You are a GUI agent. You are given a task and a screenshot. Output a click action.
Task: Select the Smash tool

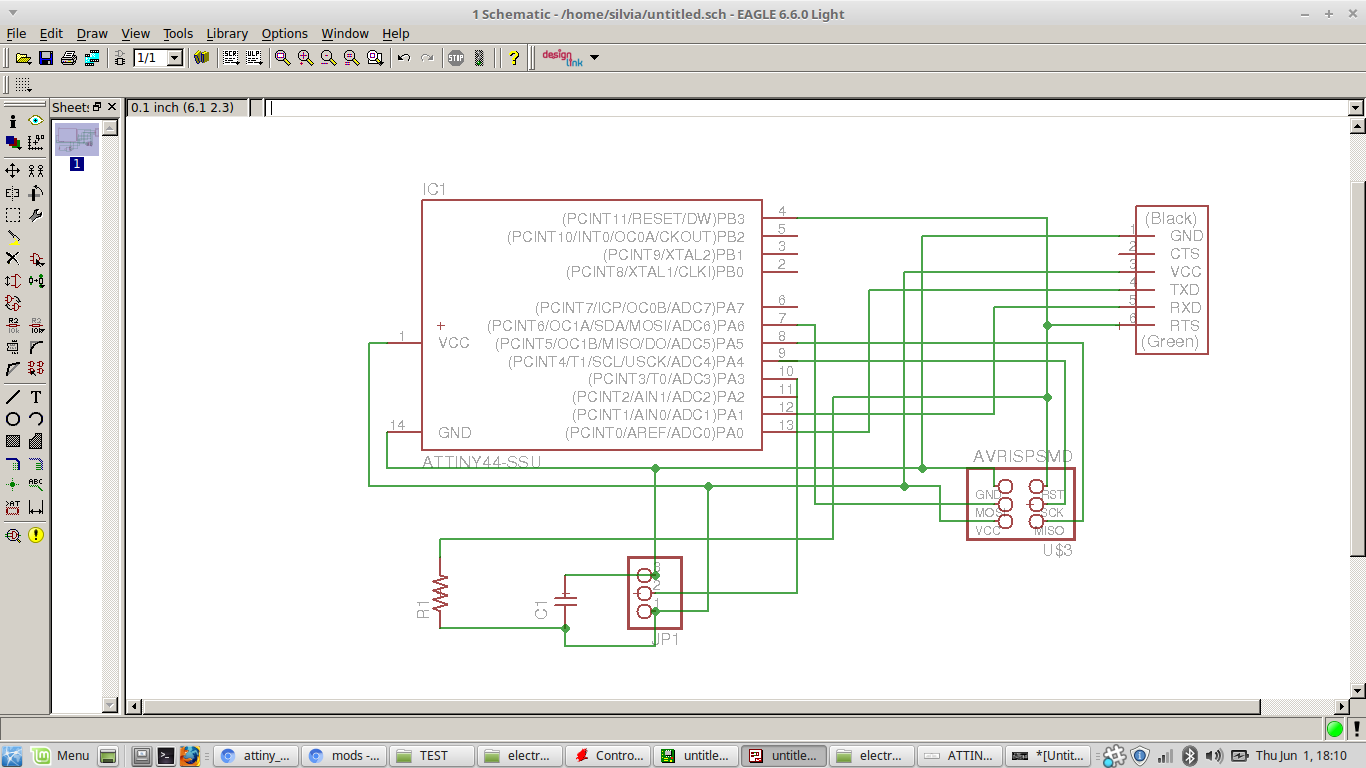(13, 347)
